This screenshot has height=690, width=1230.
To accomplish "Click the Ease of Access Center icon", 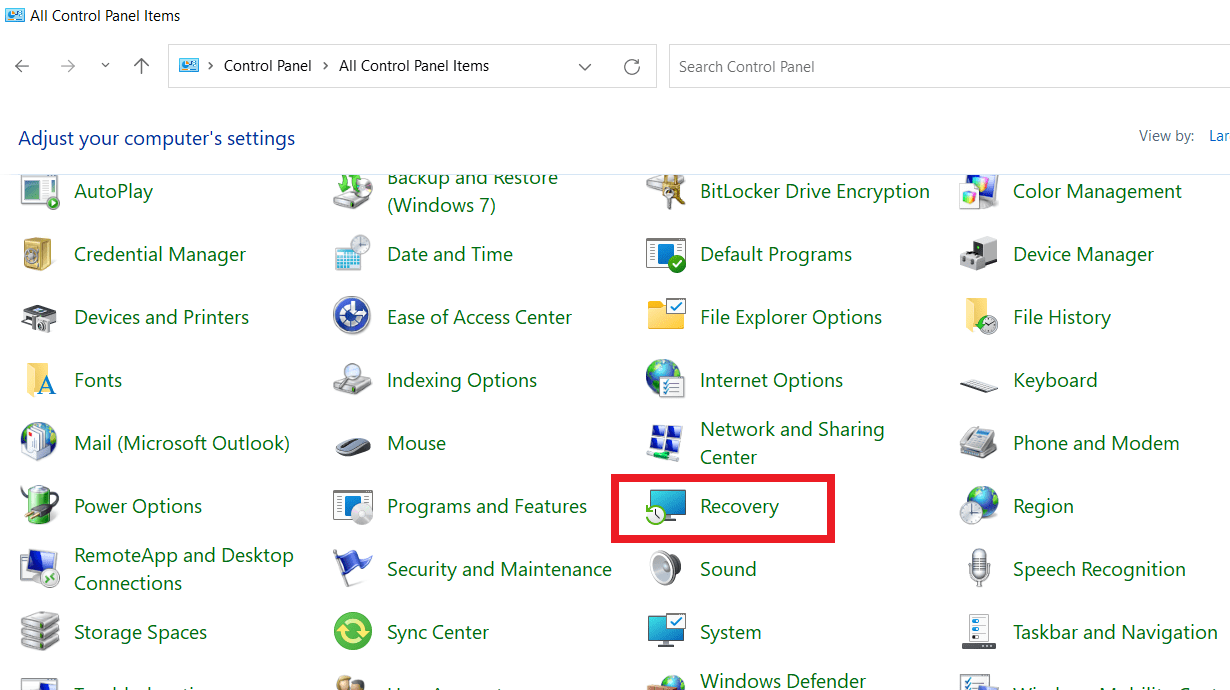I will [x=352, y=318].
